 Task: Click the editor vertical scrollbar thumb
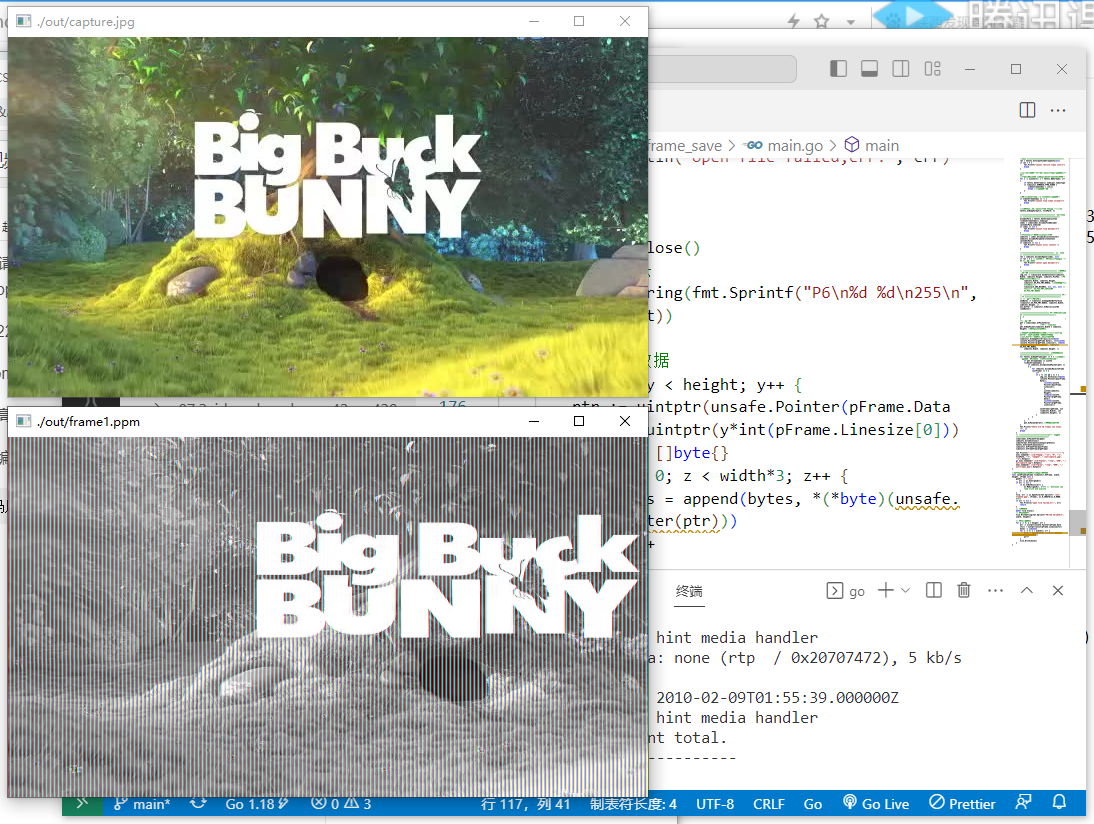click(x=1078, y=522)
